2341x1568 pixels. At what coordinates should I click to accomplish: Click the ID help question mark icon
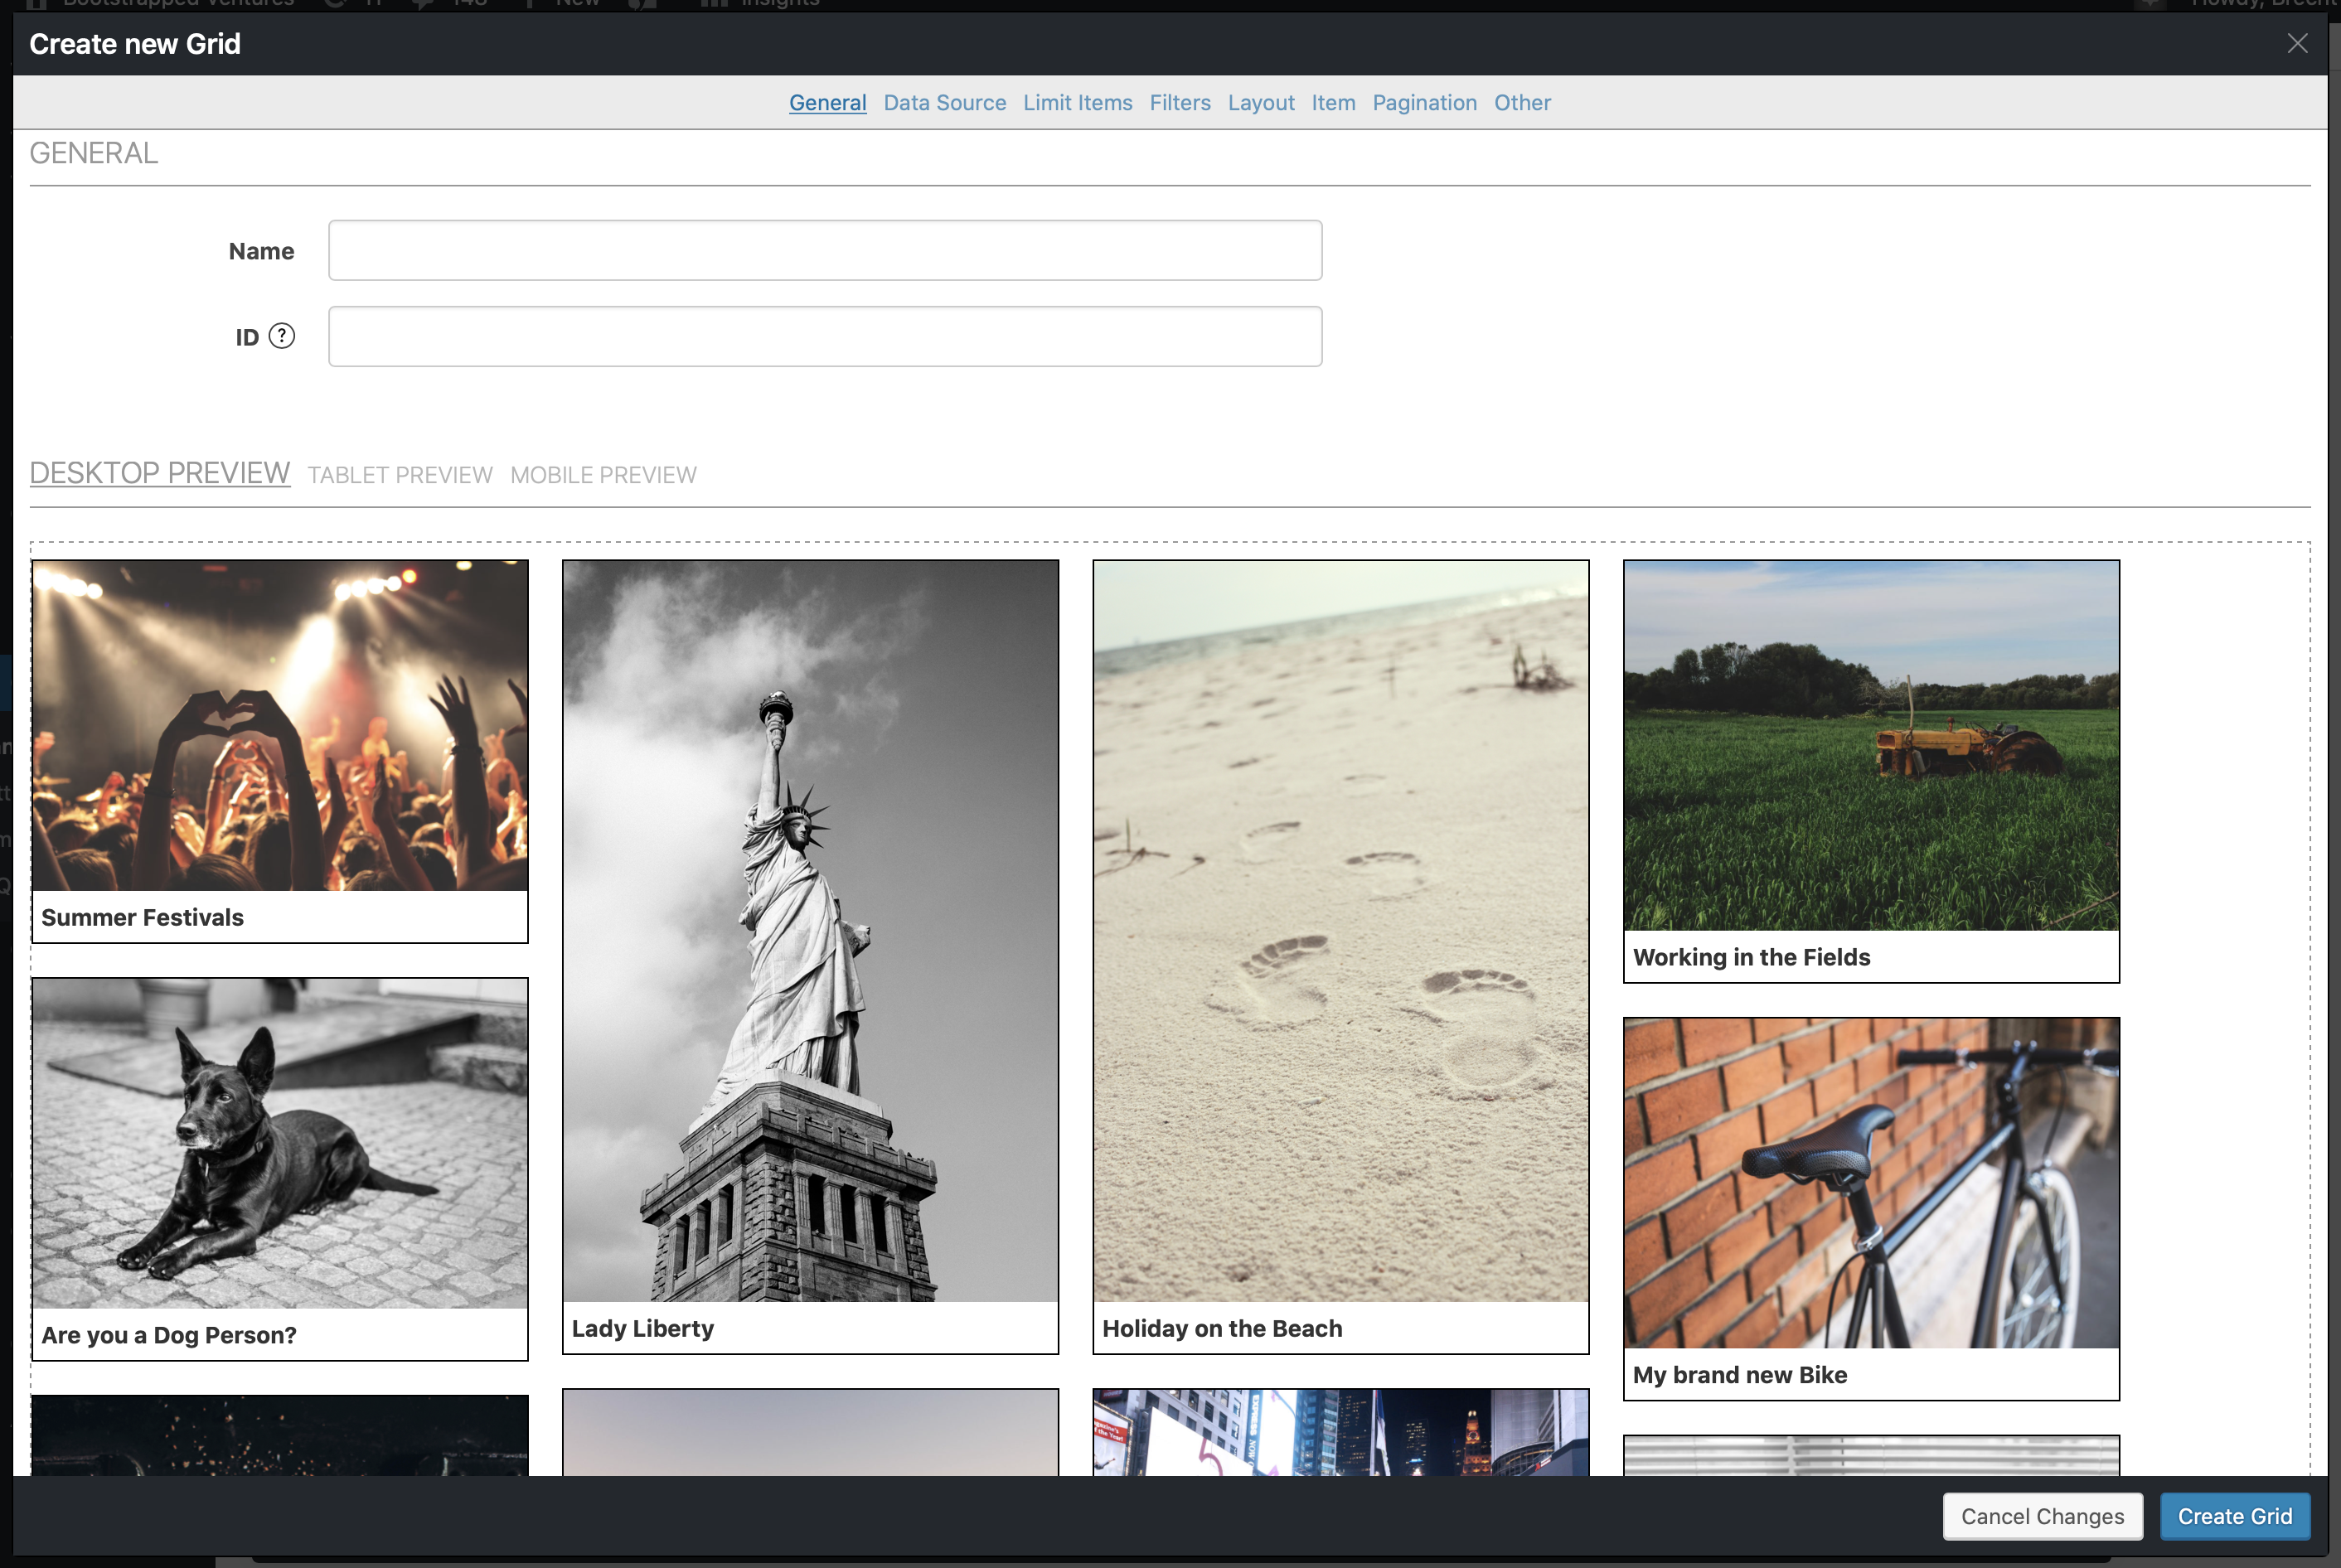[282, 336]
